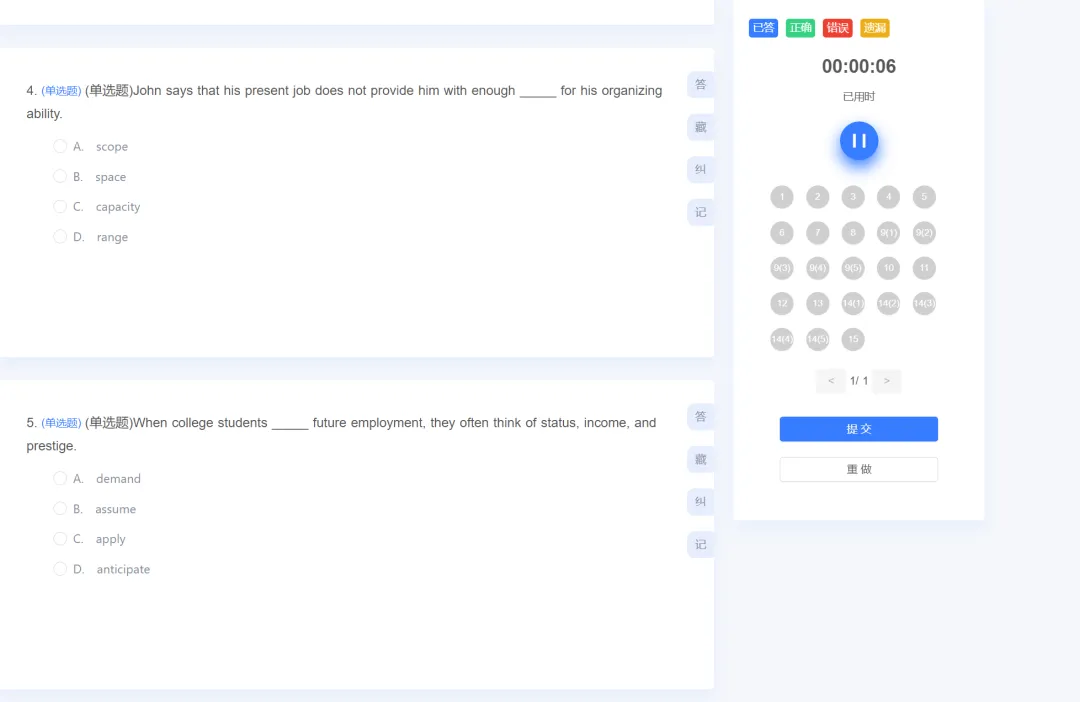1080x702 pixels.
Task: Click 纠 correction icon for question 4
Action: click(700, 169)
